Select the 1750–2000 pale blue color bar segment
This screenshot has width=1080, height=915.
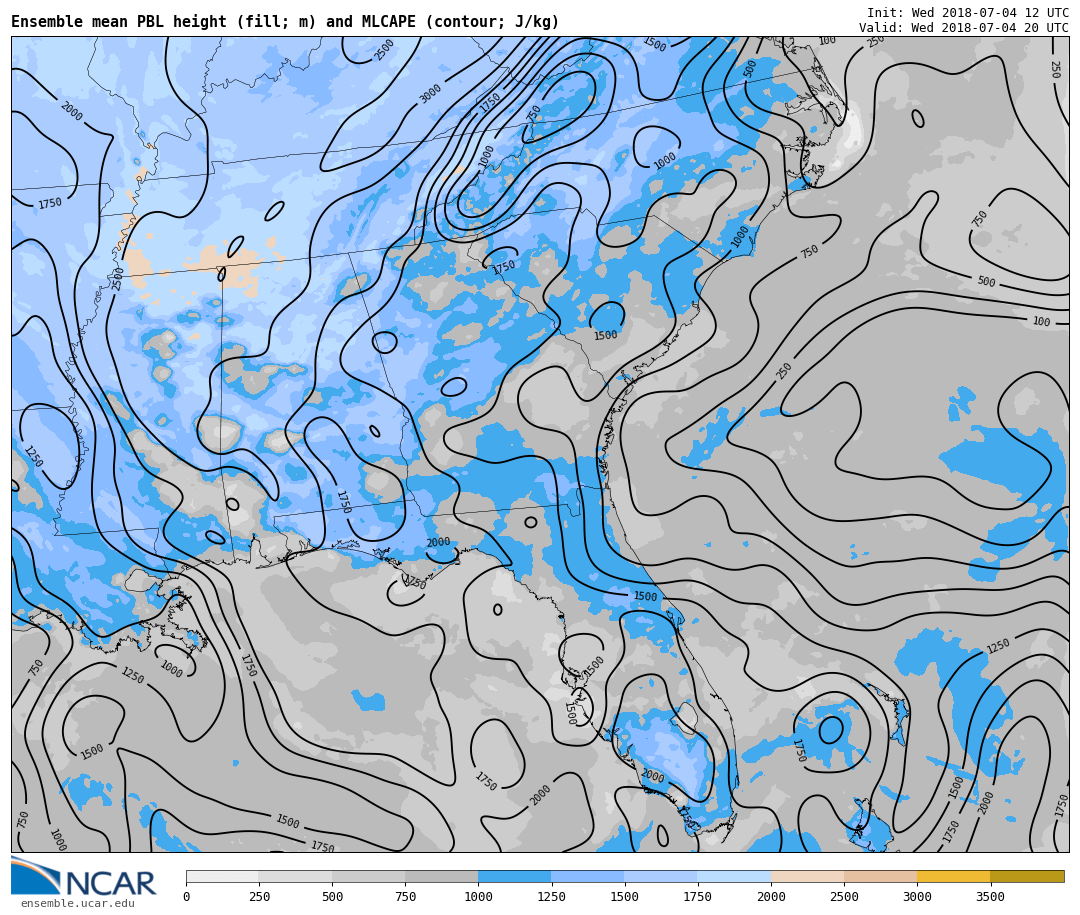(734, 876)
